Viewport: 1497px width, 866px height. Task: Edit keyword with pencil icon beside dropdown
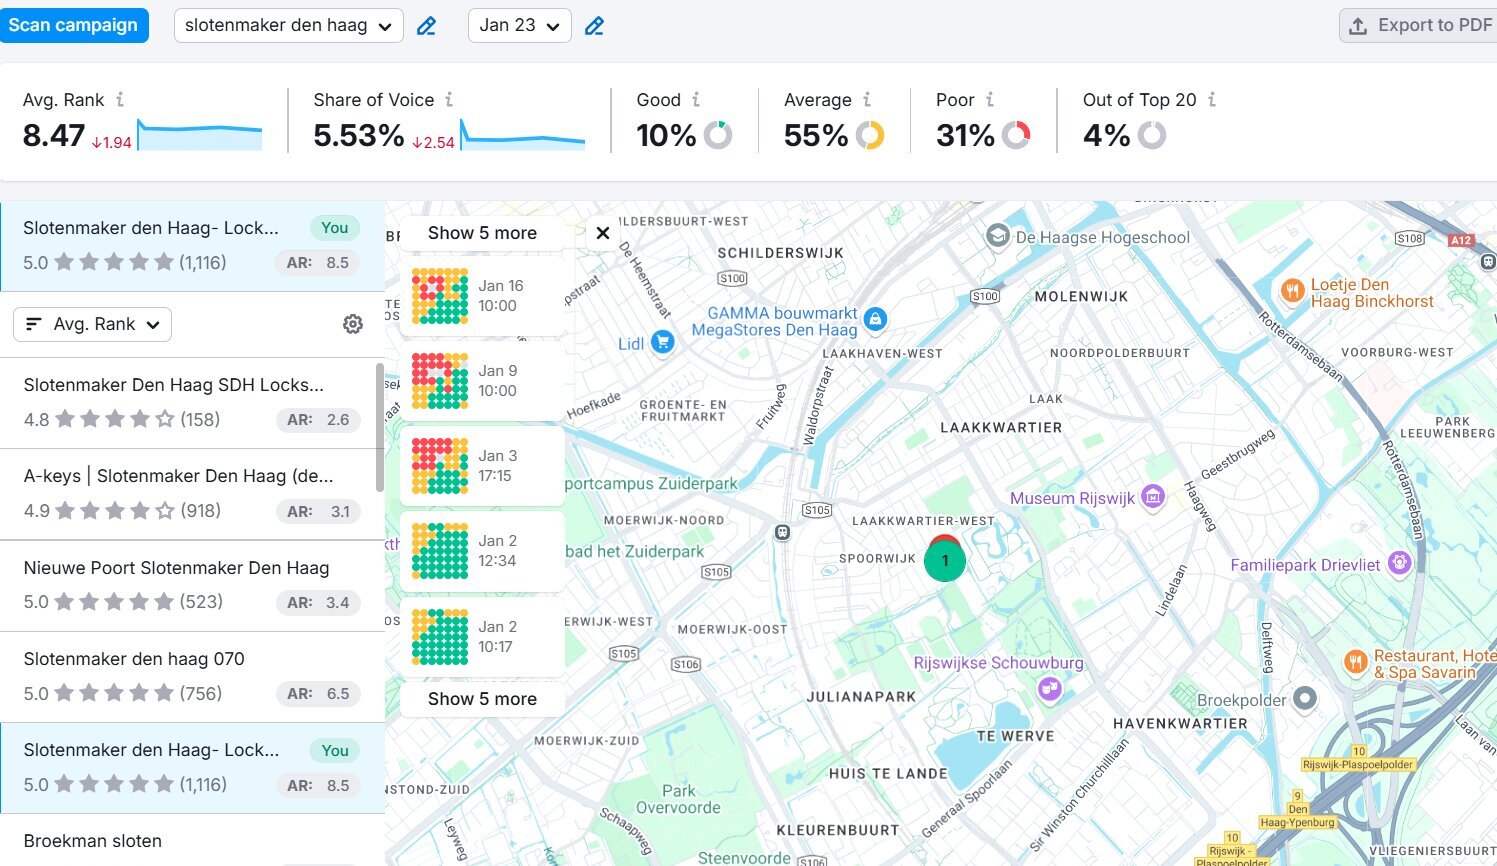pos(426,26)
